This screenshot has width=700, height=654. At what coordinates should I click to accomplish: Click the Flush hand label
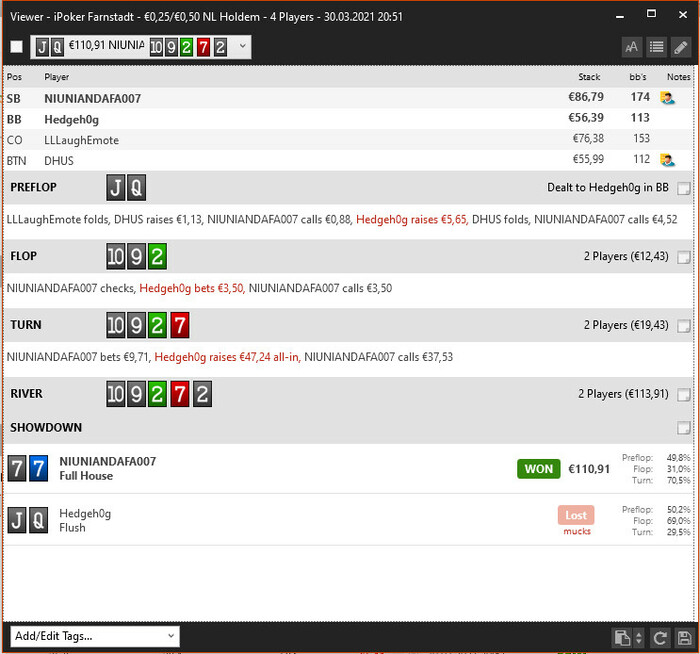coord(72,528)
